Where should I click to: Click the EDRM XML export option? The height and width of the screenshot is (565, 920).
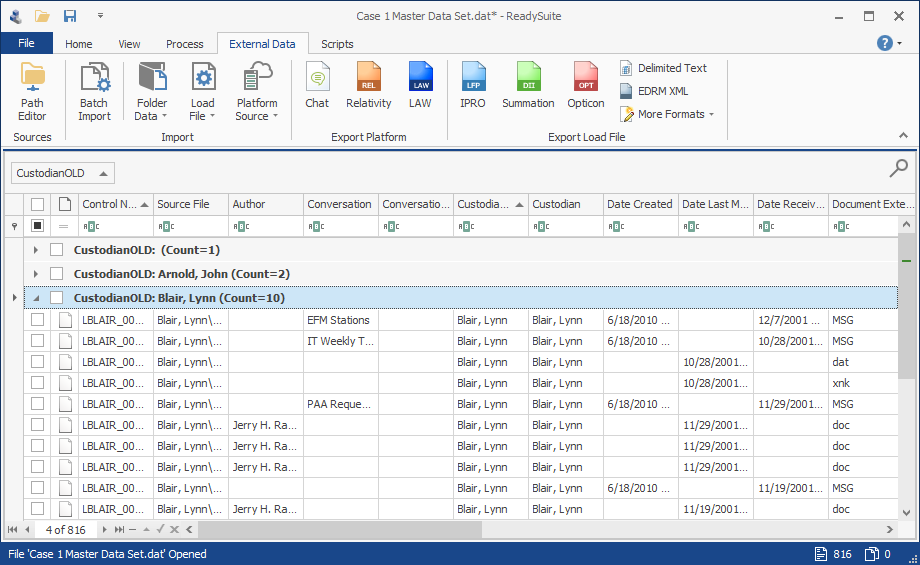(x=654, y=91)
